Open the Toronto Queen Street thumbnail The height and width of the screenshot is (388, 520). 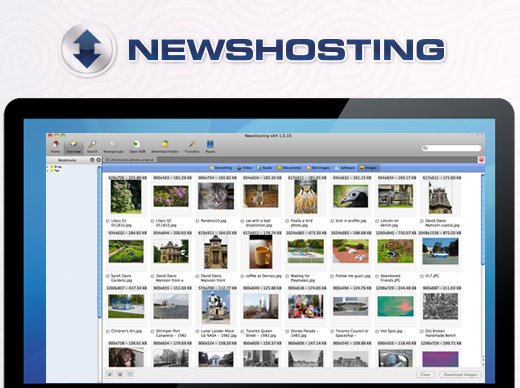point(261,306)
